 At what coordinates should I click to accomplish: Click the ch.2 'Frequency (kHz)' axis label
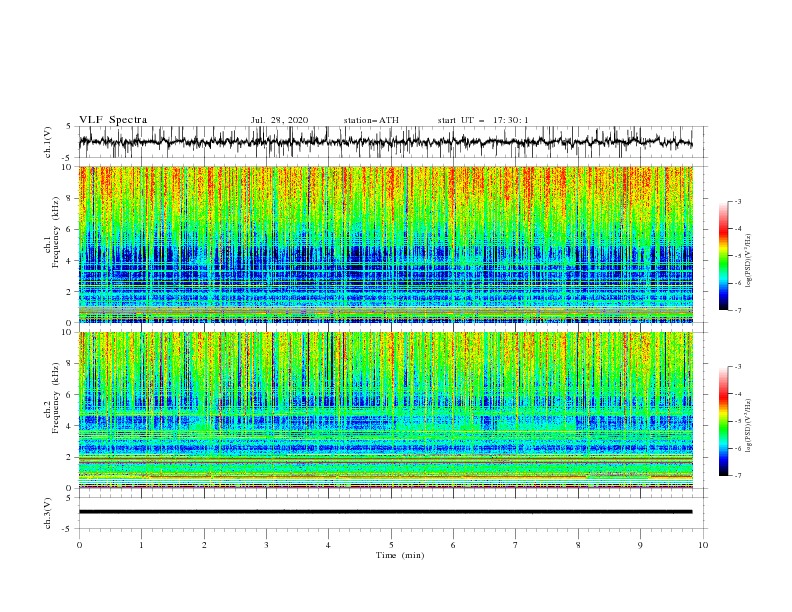click(56, 397)
